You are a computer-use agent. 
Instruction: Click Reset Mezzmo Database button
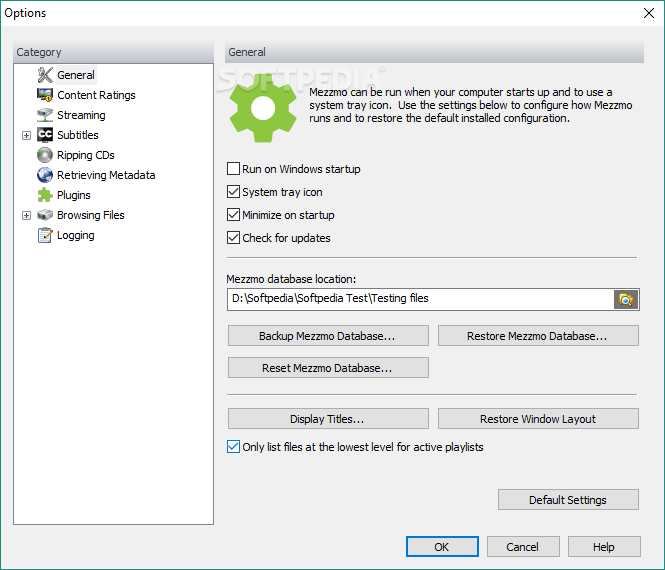tap(328, 367)
